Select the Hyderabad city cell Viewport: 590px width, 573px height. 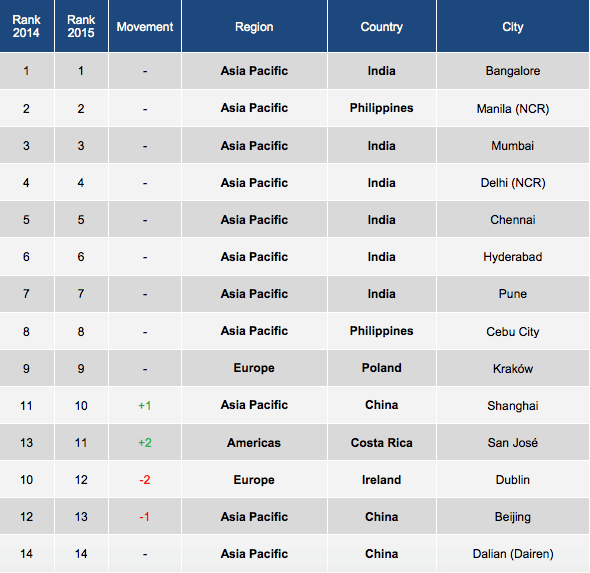pos(512,257)
